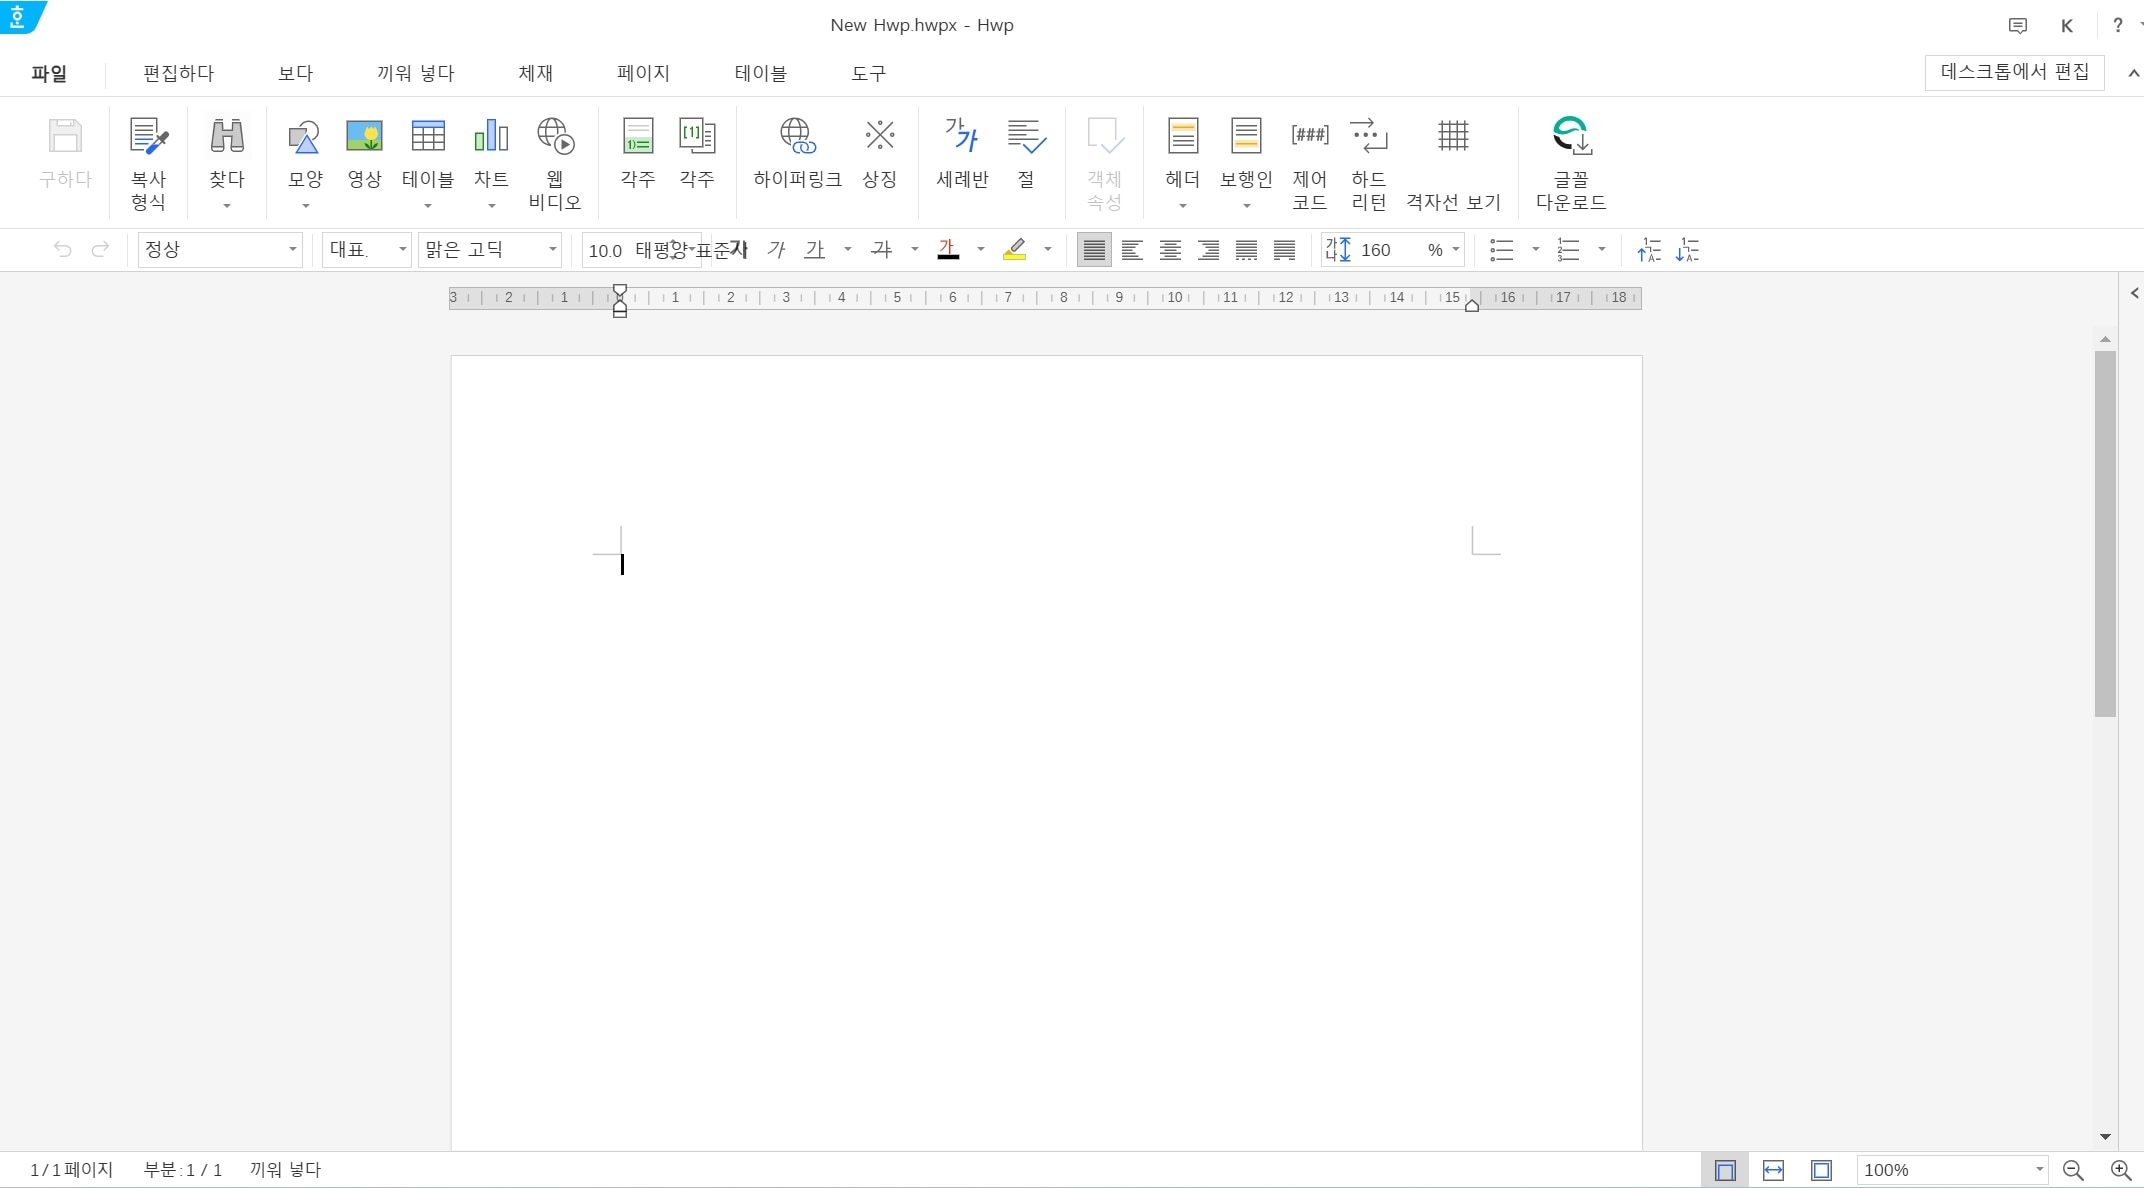Click the 헤더 header icon
The height and width of the screenshot is (1188, 2144).
(x=1183, y=136)
